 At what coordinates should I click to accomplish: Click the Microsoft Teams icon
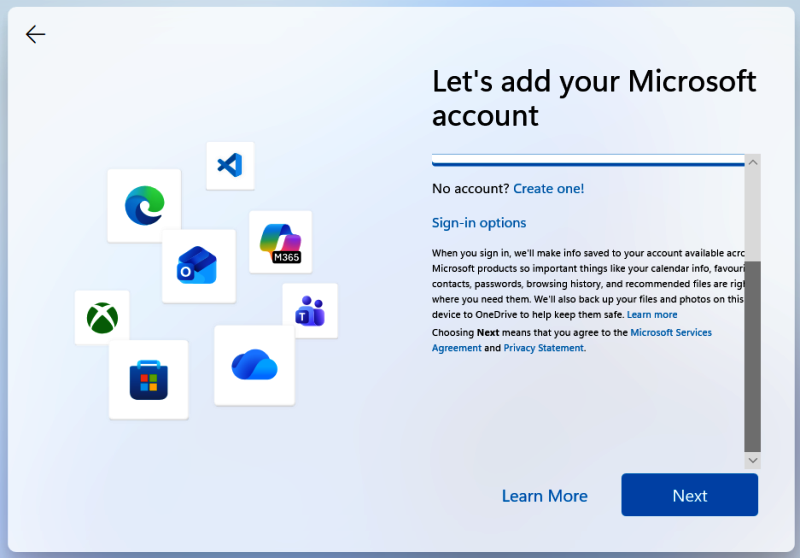[309, 311]
